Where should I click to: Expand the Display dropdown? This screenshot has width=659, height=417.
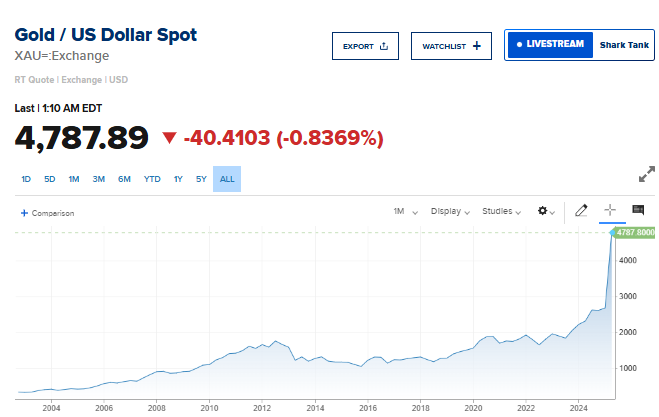pyautogui.click(x=451, y=211)
